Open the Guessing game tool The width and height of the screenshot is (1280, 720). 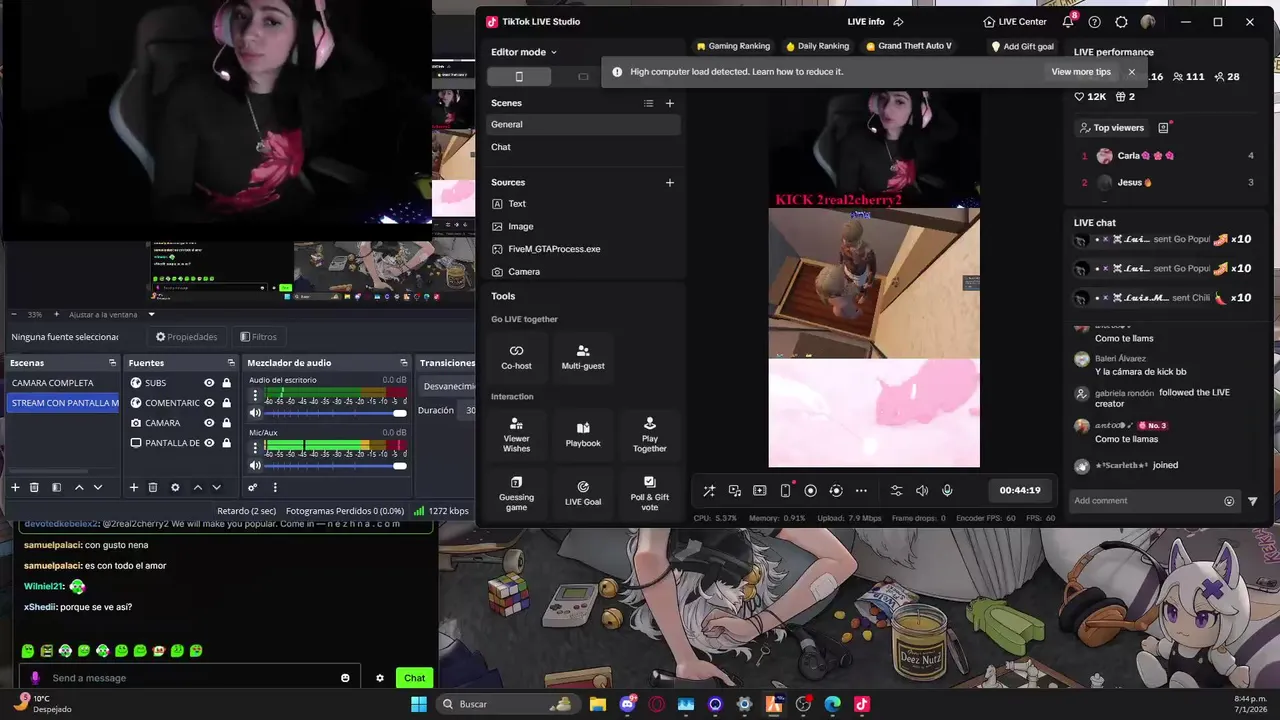pos(516,494)
